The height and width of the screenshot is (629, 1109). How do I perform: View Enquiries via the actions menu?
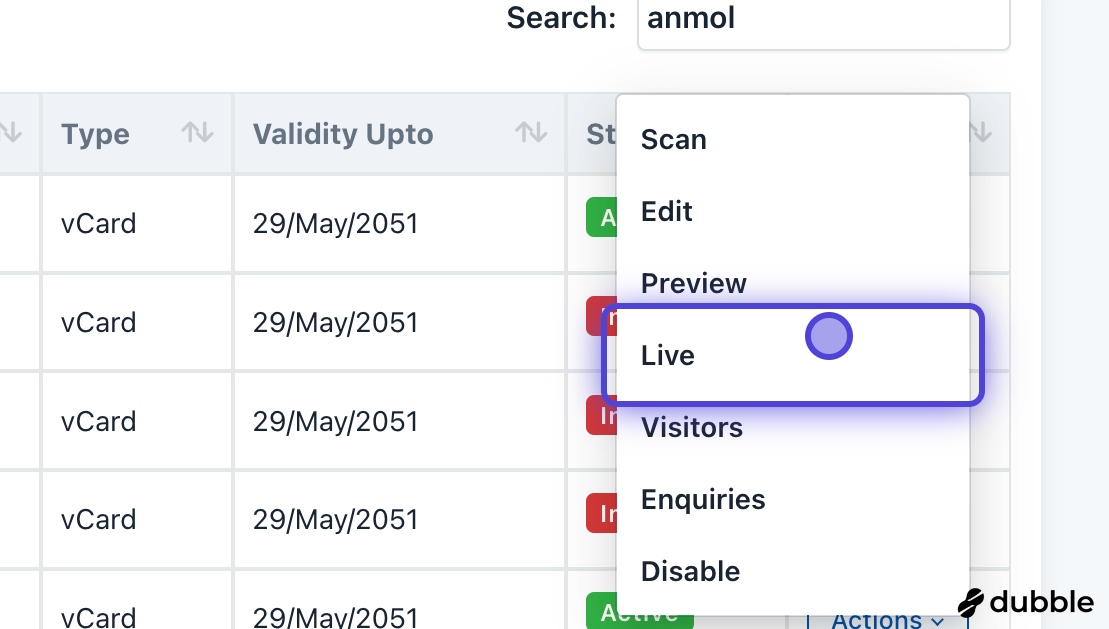click(703, 500)
